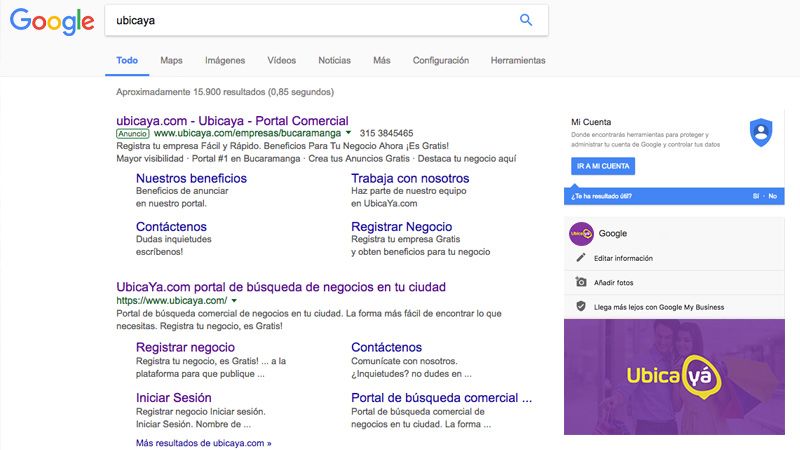The height and width of the screenshot is (450, 800).
Task: Answer No to the helpful question
Action: click(772, 196)
